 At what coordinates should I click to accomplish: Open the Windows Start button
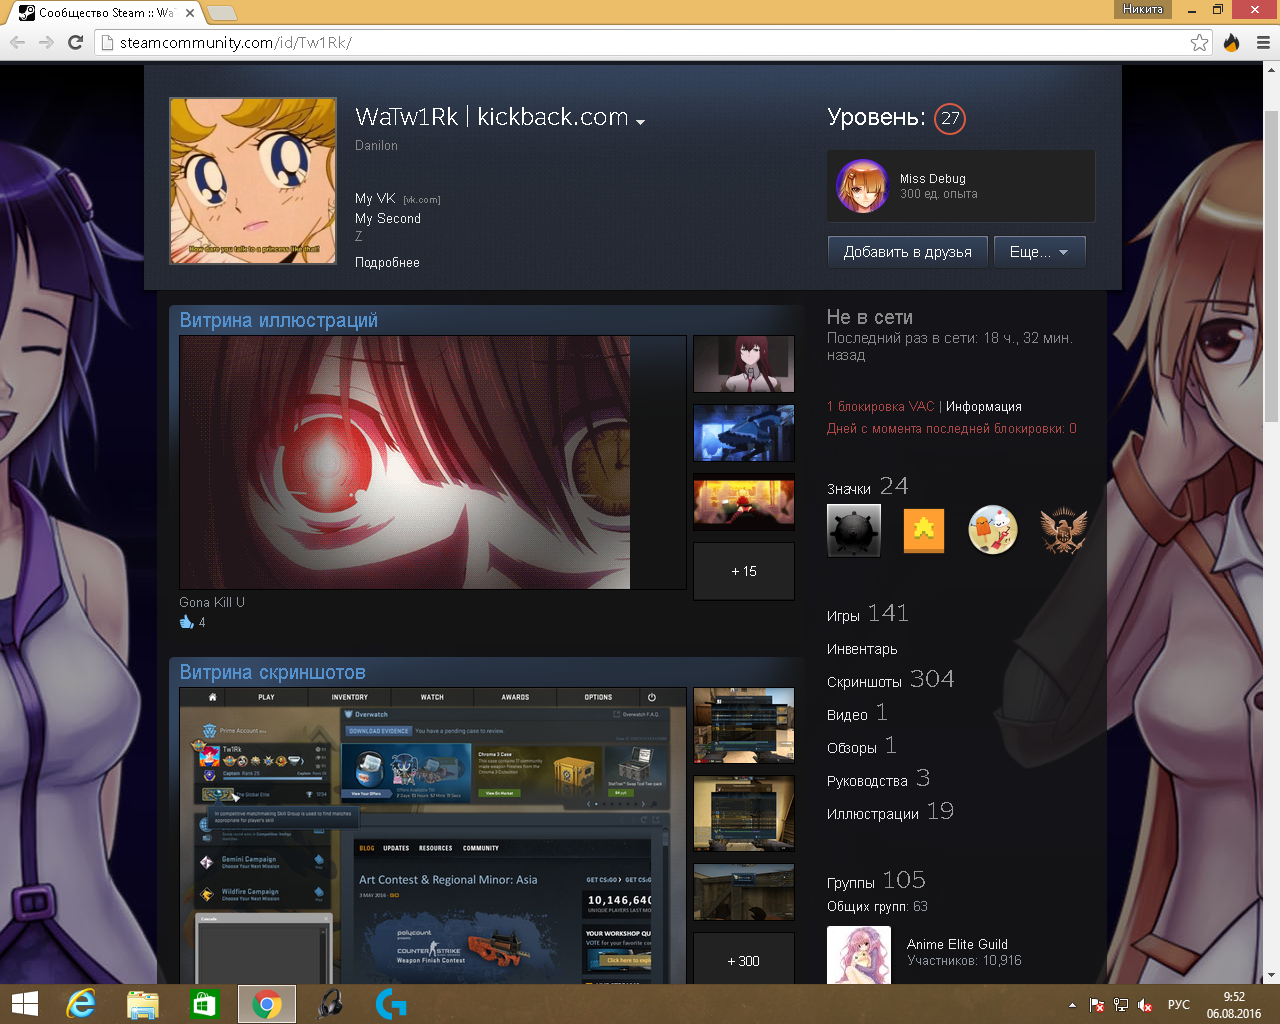click(24, 1004)
